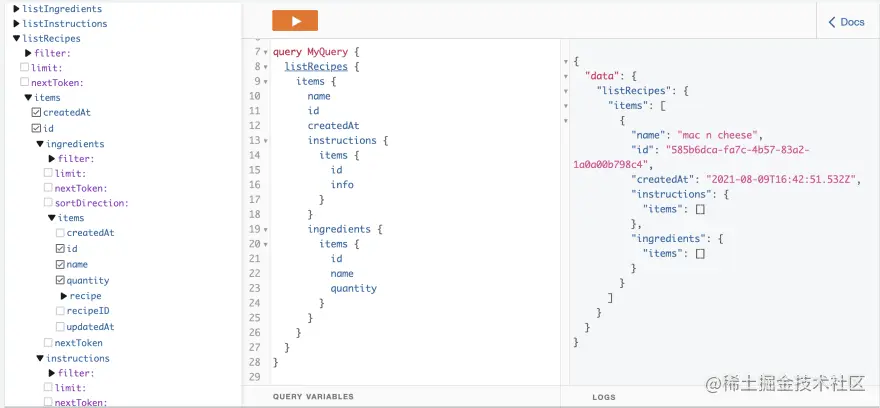
Task: Fold the items block at line 20
Action: [x=265, y=245]
